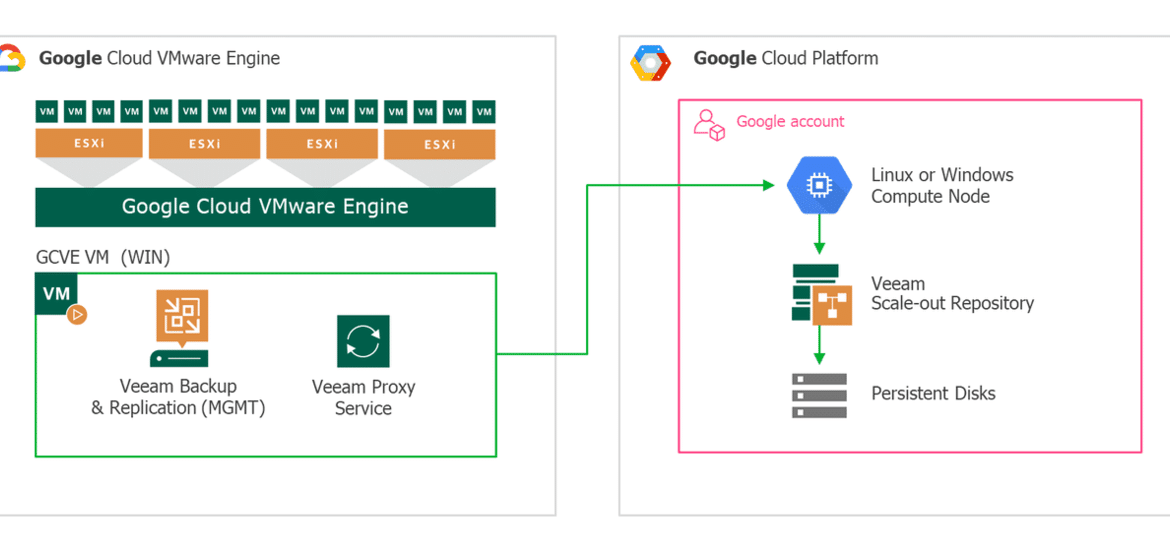The image size is (1170, 548).
Task: Click the Google Cloud Platform hexagon logo
Action: tap(651, 62)
